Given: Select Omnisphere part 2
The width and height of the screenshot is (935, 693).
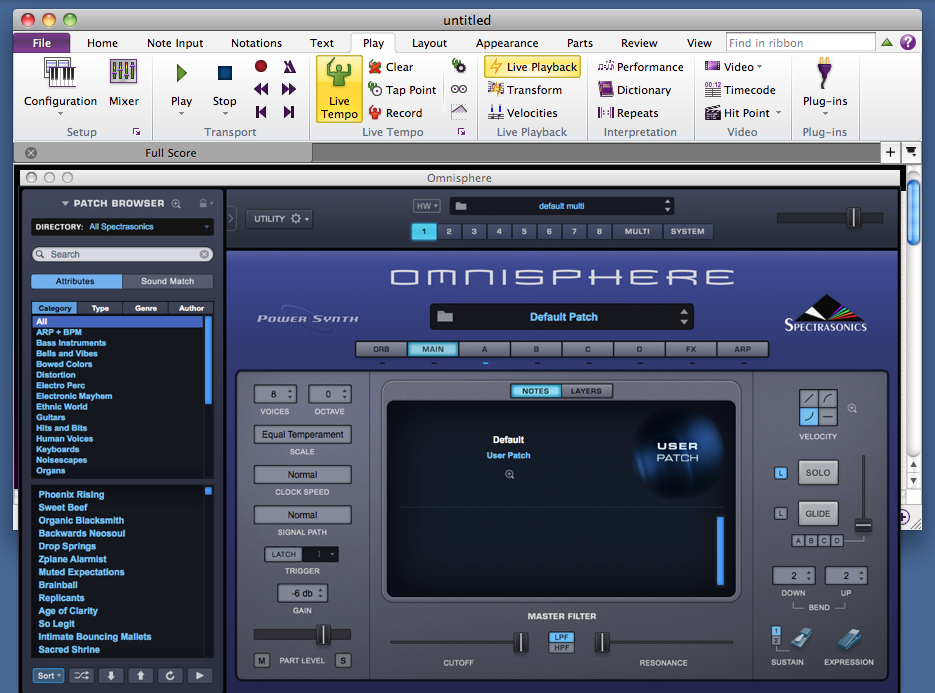Looking at the screenshot, I should [449, 231].
